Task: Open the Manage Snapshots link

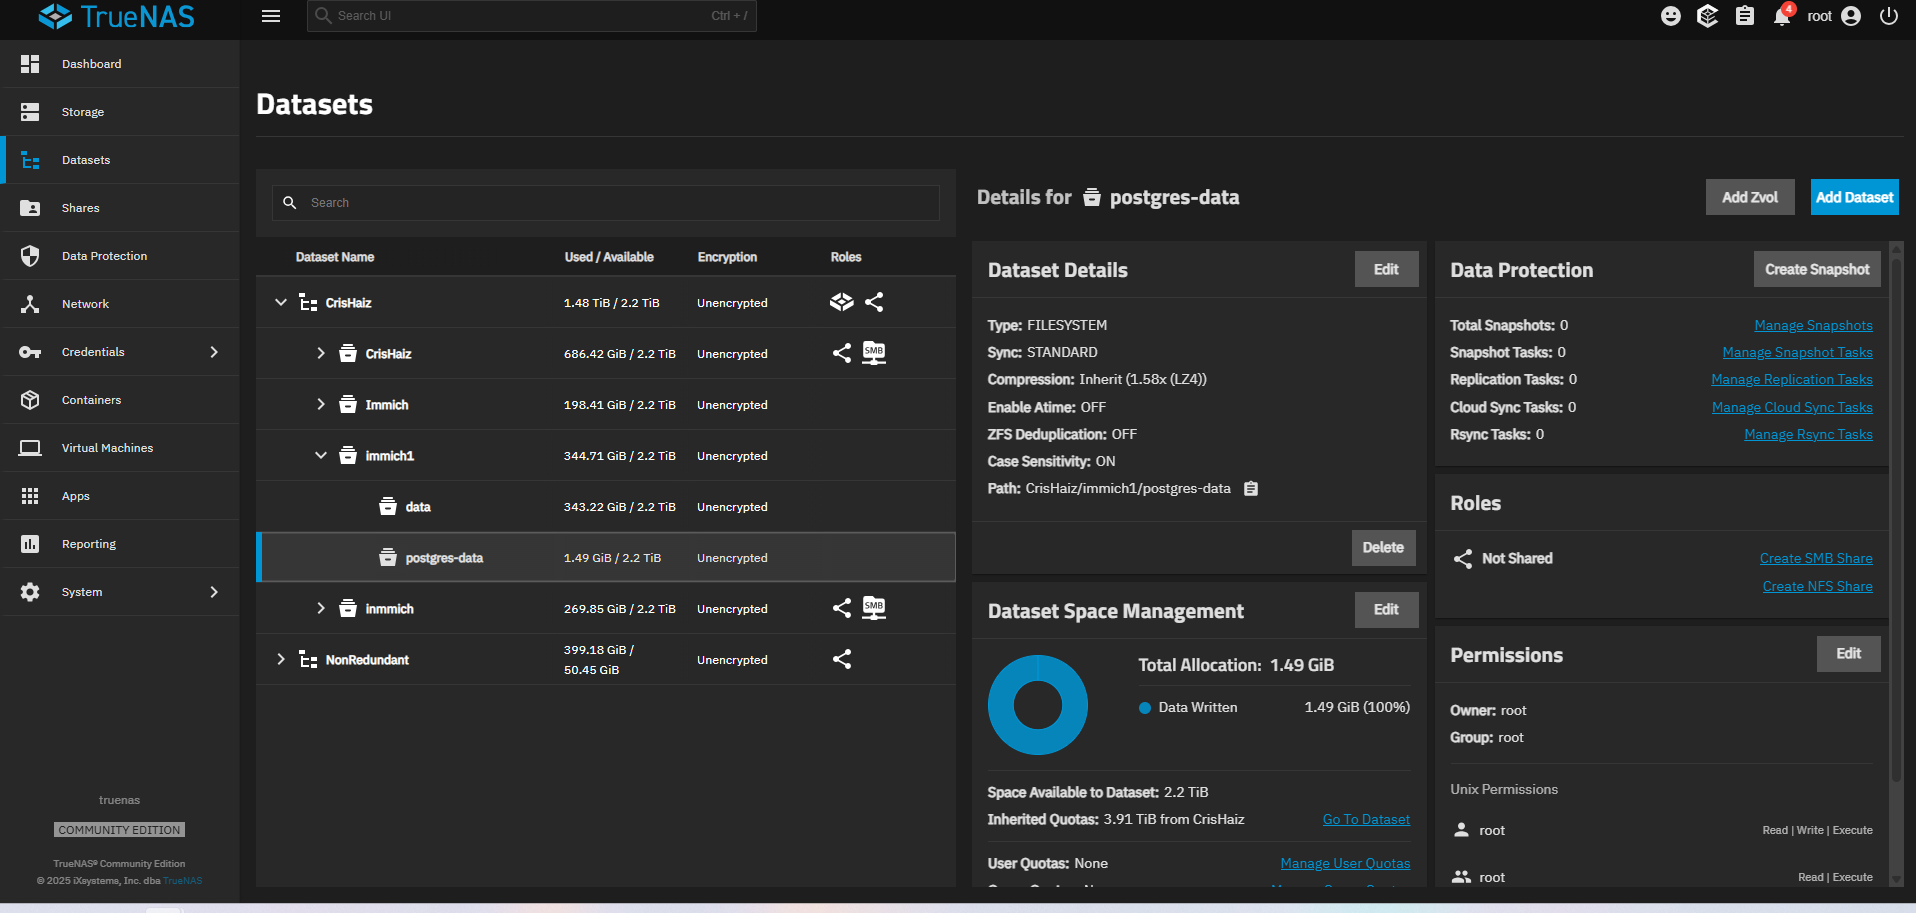Action: [1812, 325]
